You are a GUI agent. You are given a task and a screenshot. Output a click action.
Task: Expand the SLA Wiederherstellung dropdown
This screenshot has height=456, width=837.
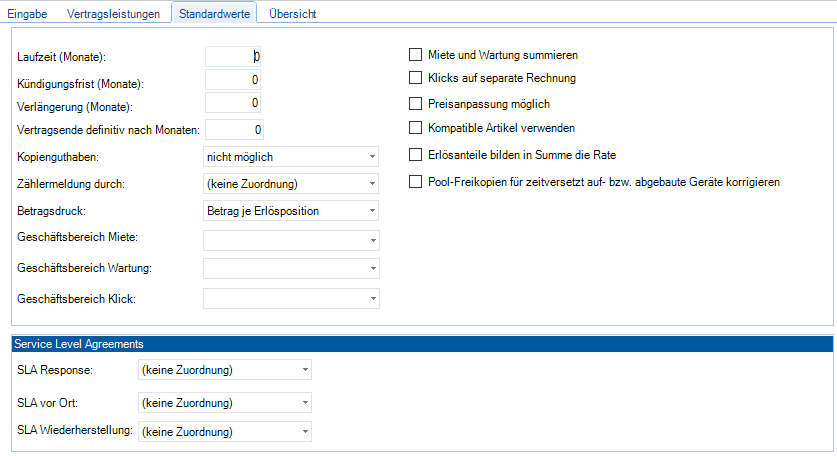[x=224, y=432]
